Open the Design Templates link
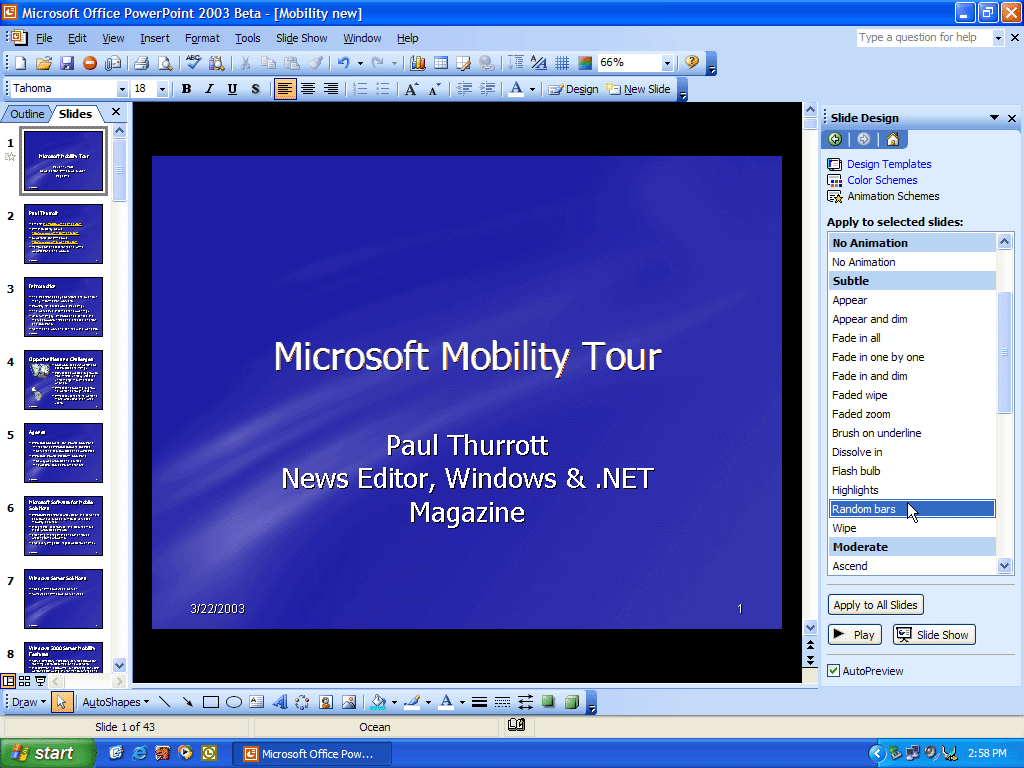The image size is (1024, 768). click(x=889, y=164)
